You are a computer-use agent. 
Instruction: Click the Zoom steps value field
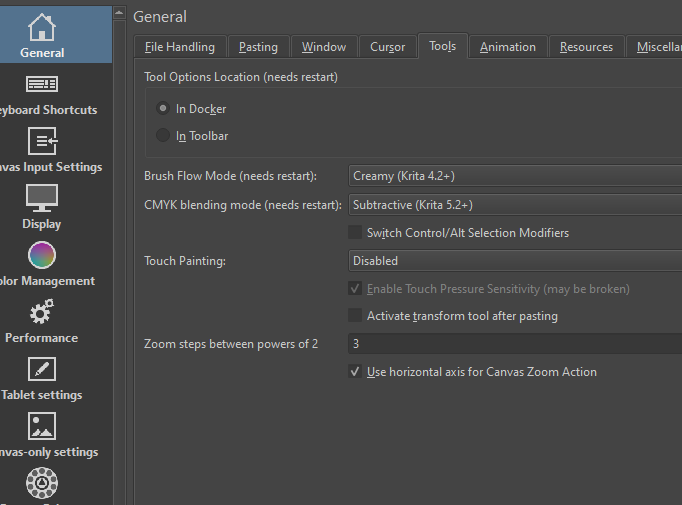514,344
